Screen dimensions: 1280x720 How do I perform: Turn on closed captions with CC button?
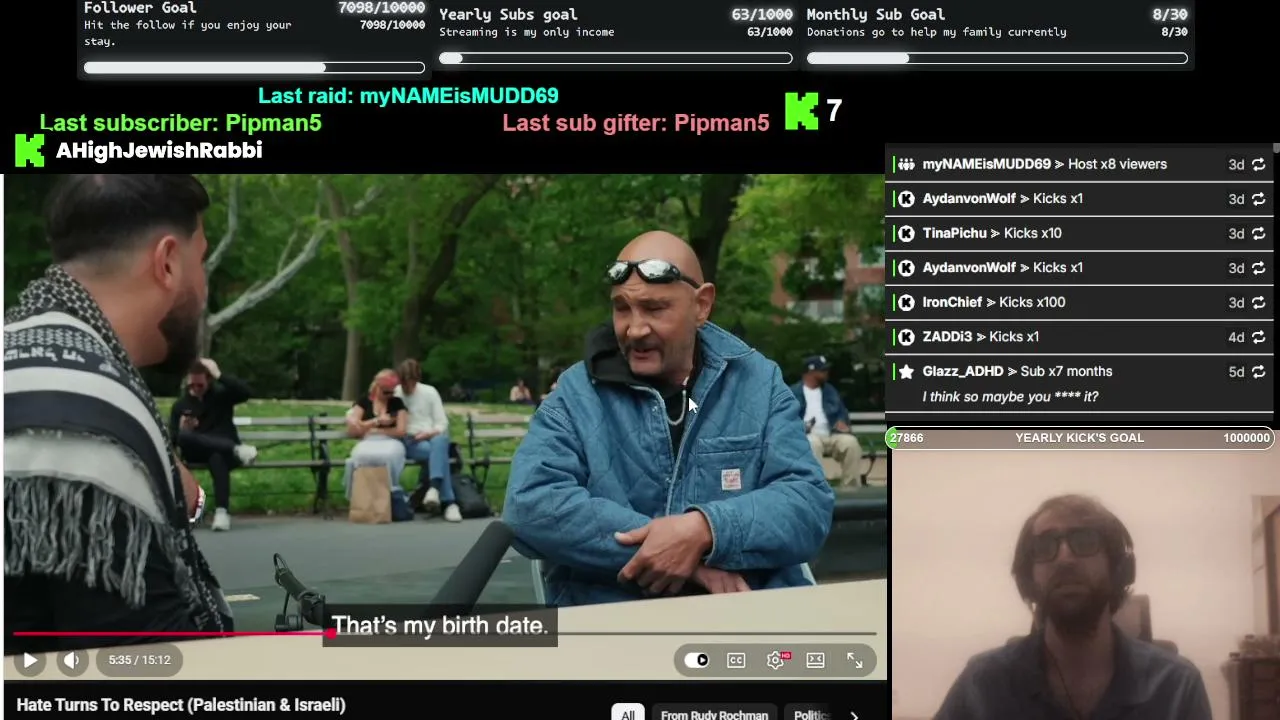(x=736, y=660)
